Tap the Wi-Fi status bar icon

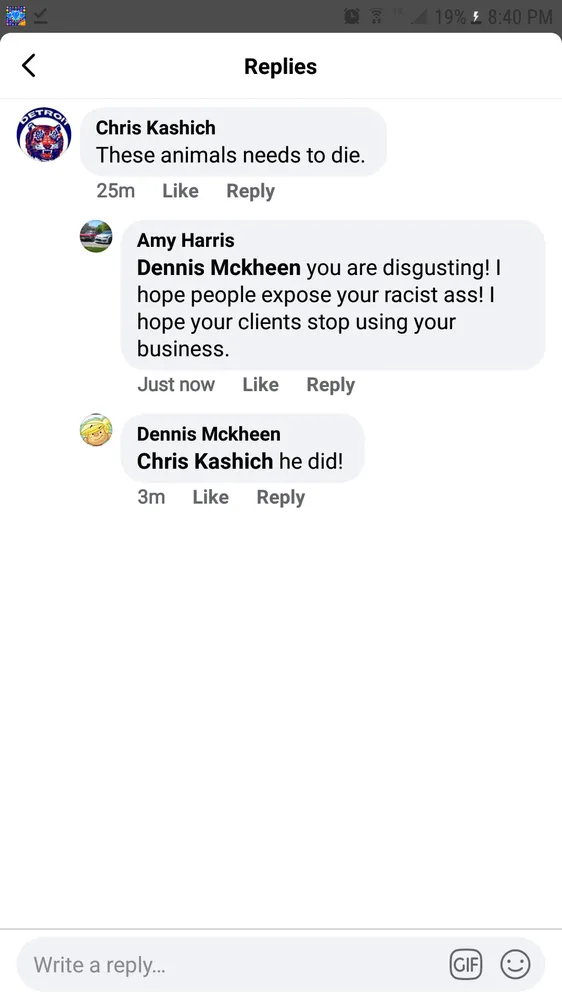pyautogui.click(x=376, y=16)
